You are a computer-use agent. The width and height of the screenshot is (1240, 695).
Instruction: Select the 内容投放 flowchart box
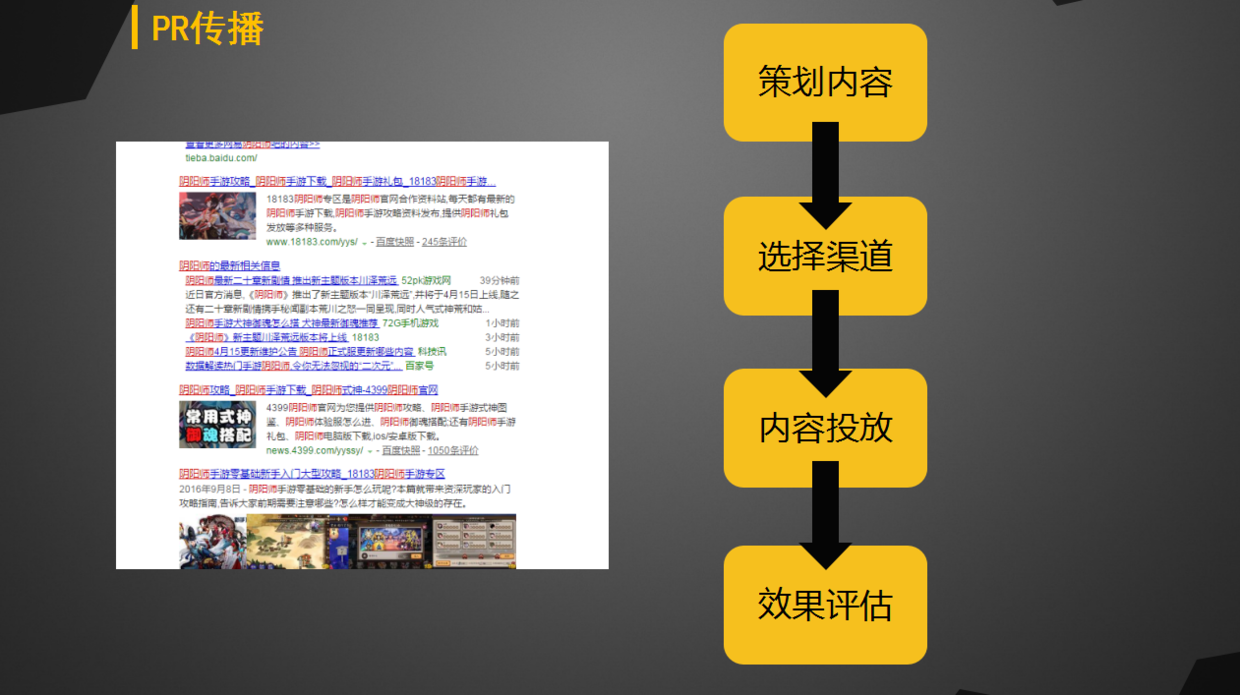(825, 428)
